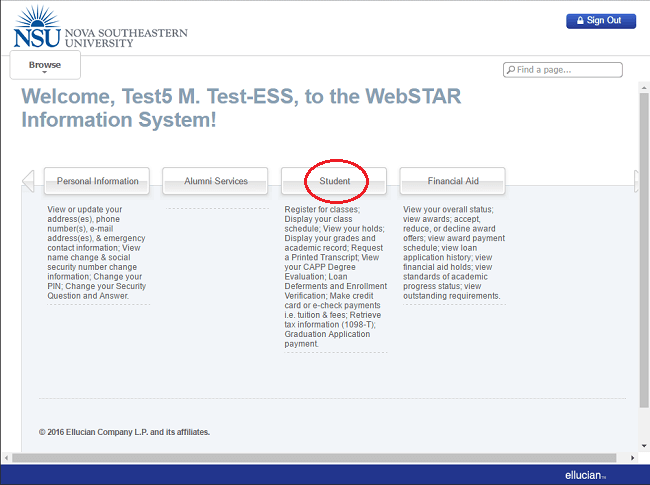
Task: Click the left carousel arrow beside Personal Information
Action: 28,181
